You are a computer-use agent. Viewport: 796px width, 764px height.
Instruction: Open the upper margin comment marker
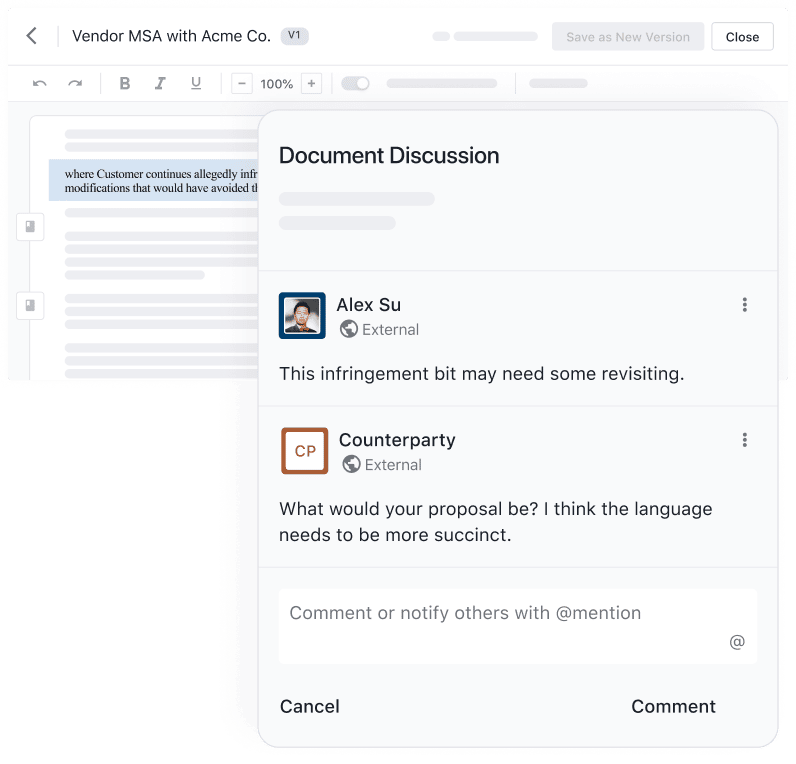30,227
